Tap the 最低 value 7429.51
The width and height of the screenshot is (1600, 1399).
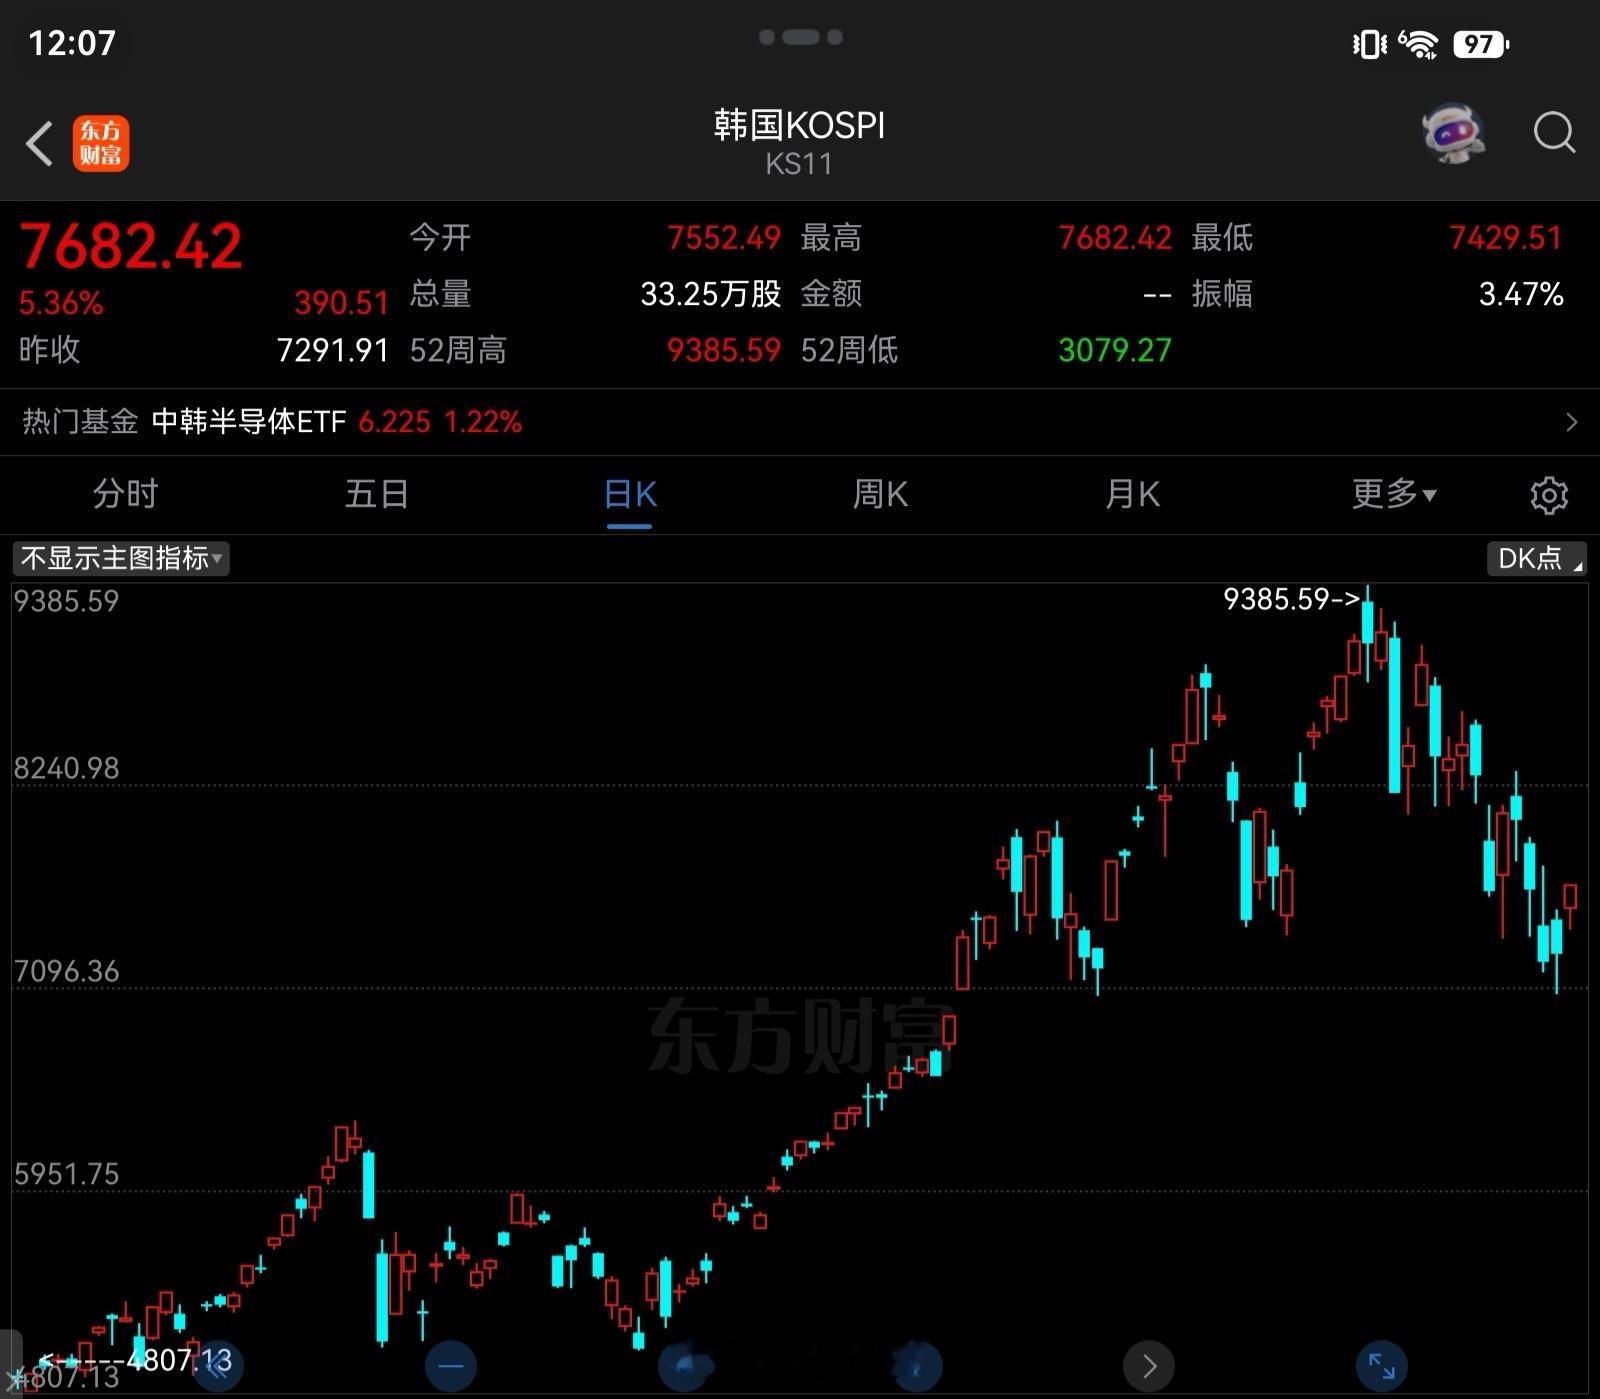point(1506,238)
